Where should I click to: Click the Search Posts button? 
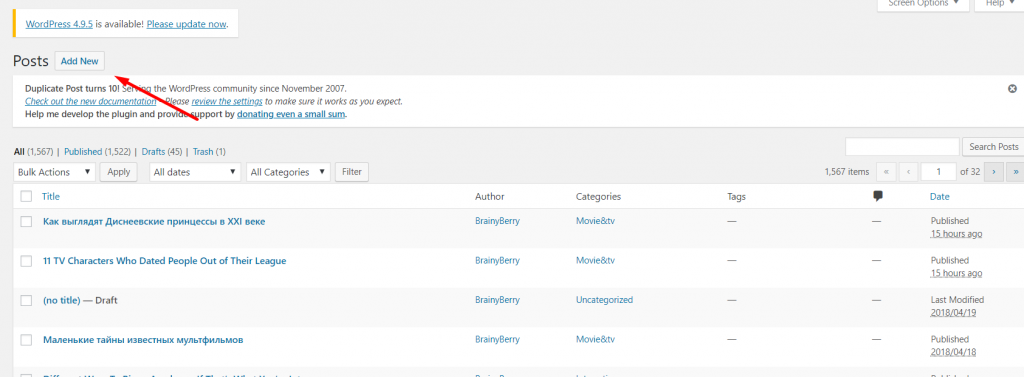coord(993,147)
